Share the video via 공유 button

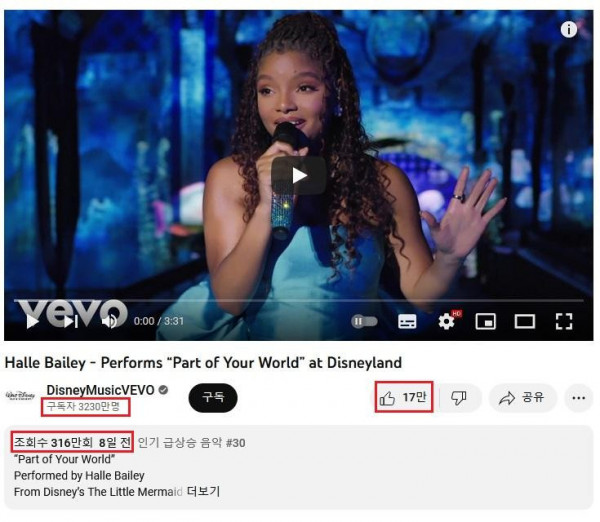click(x=522, y=398)
